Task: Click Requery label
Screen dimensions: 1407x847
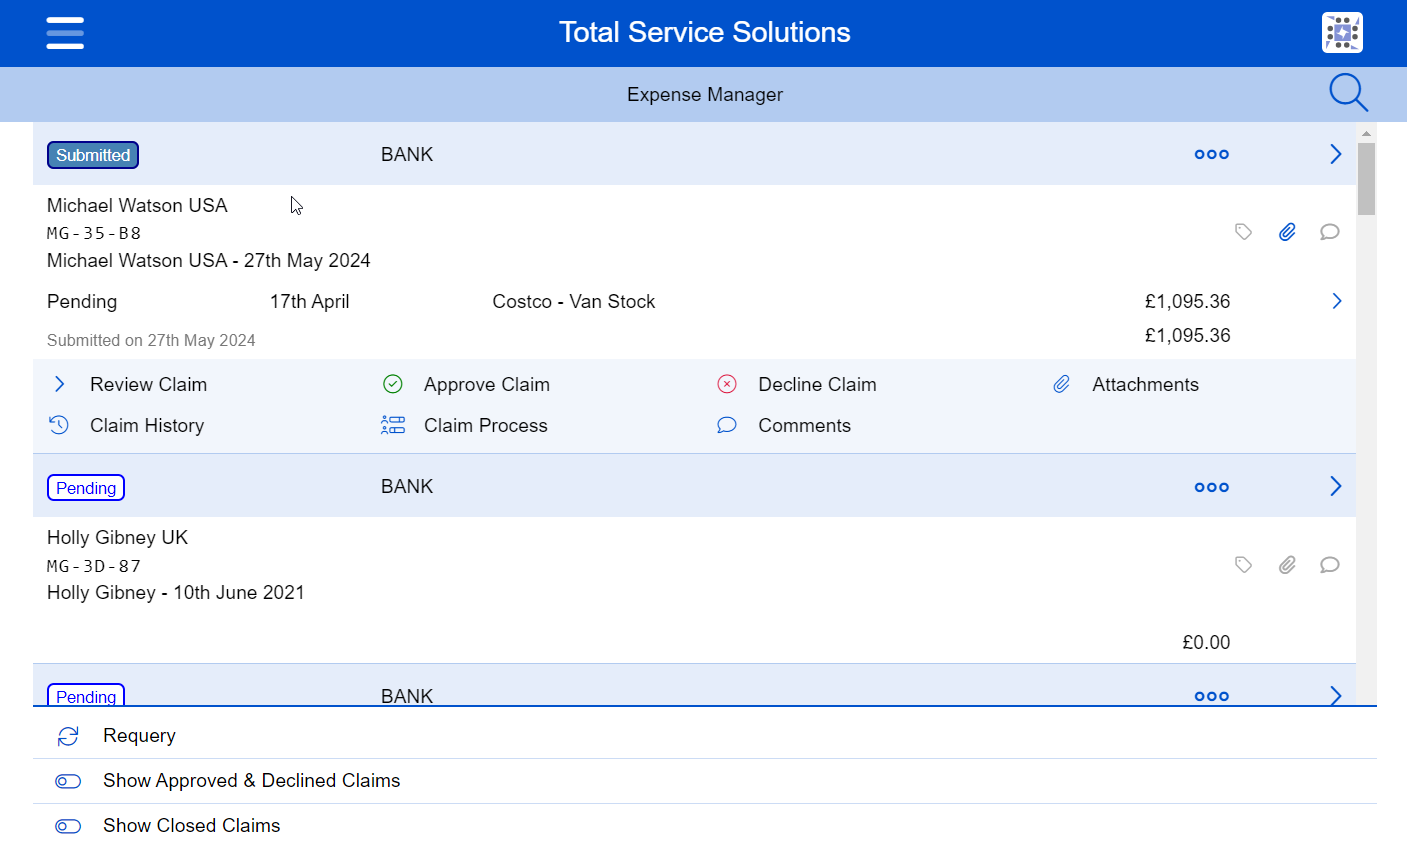Action: (x=139, y=735)
